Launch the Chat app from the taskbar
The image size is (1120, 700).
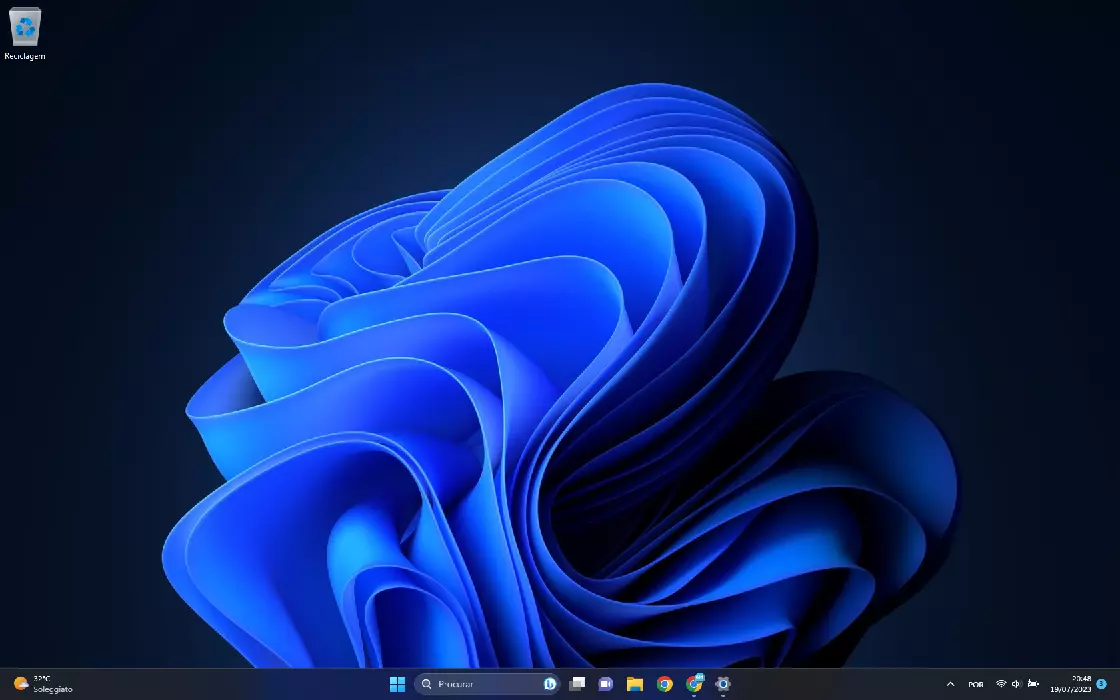point(605,684)
